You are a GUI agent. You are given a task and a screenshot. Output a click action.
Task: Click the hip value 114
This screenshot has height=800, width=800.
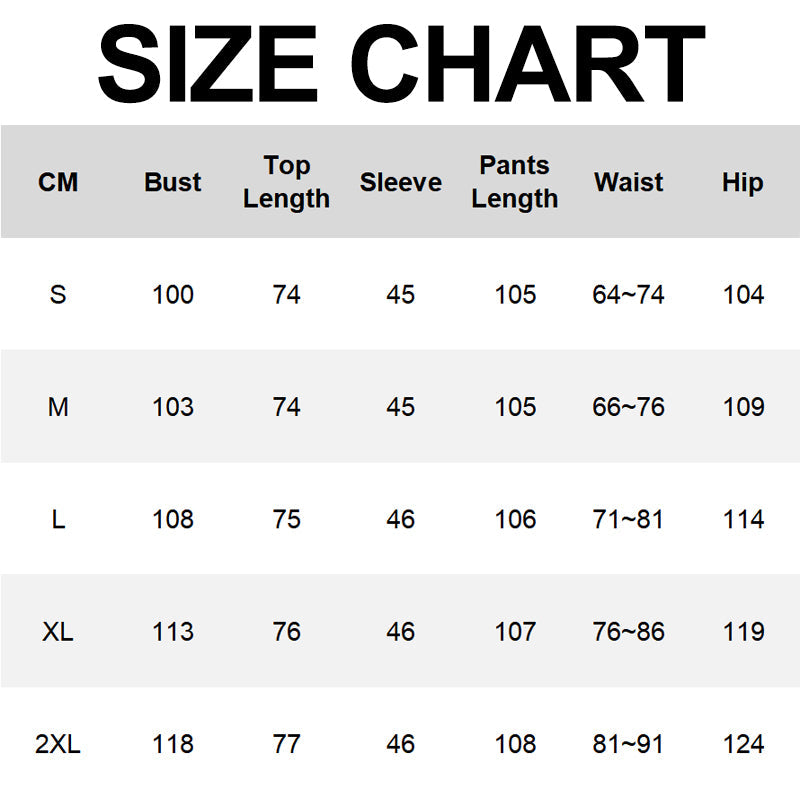pyautogui.click(x=743, y=520)
